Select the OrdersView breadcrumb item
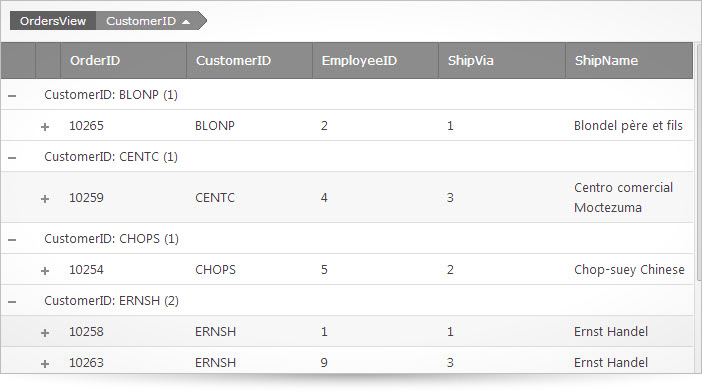The width and height of the screenshot is (702, 392). point(53,21)
